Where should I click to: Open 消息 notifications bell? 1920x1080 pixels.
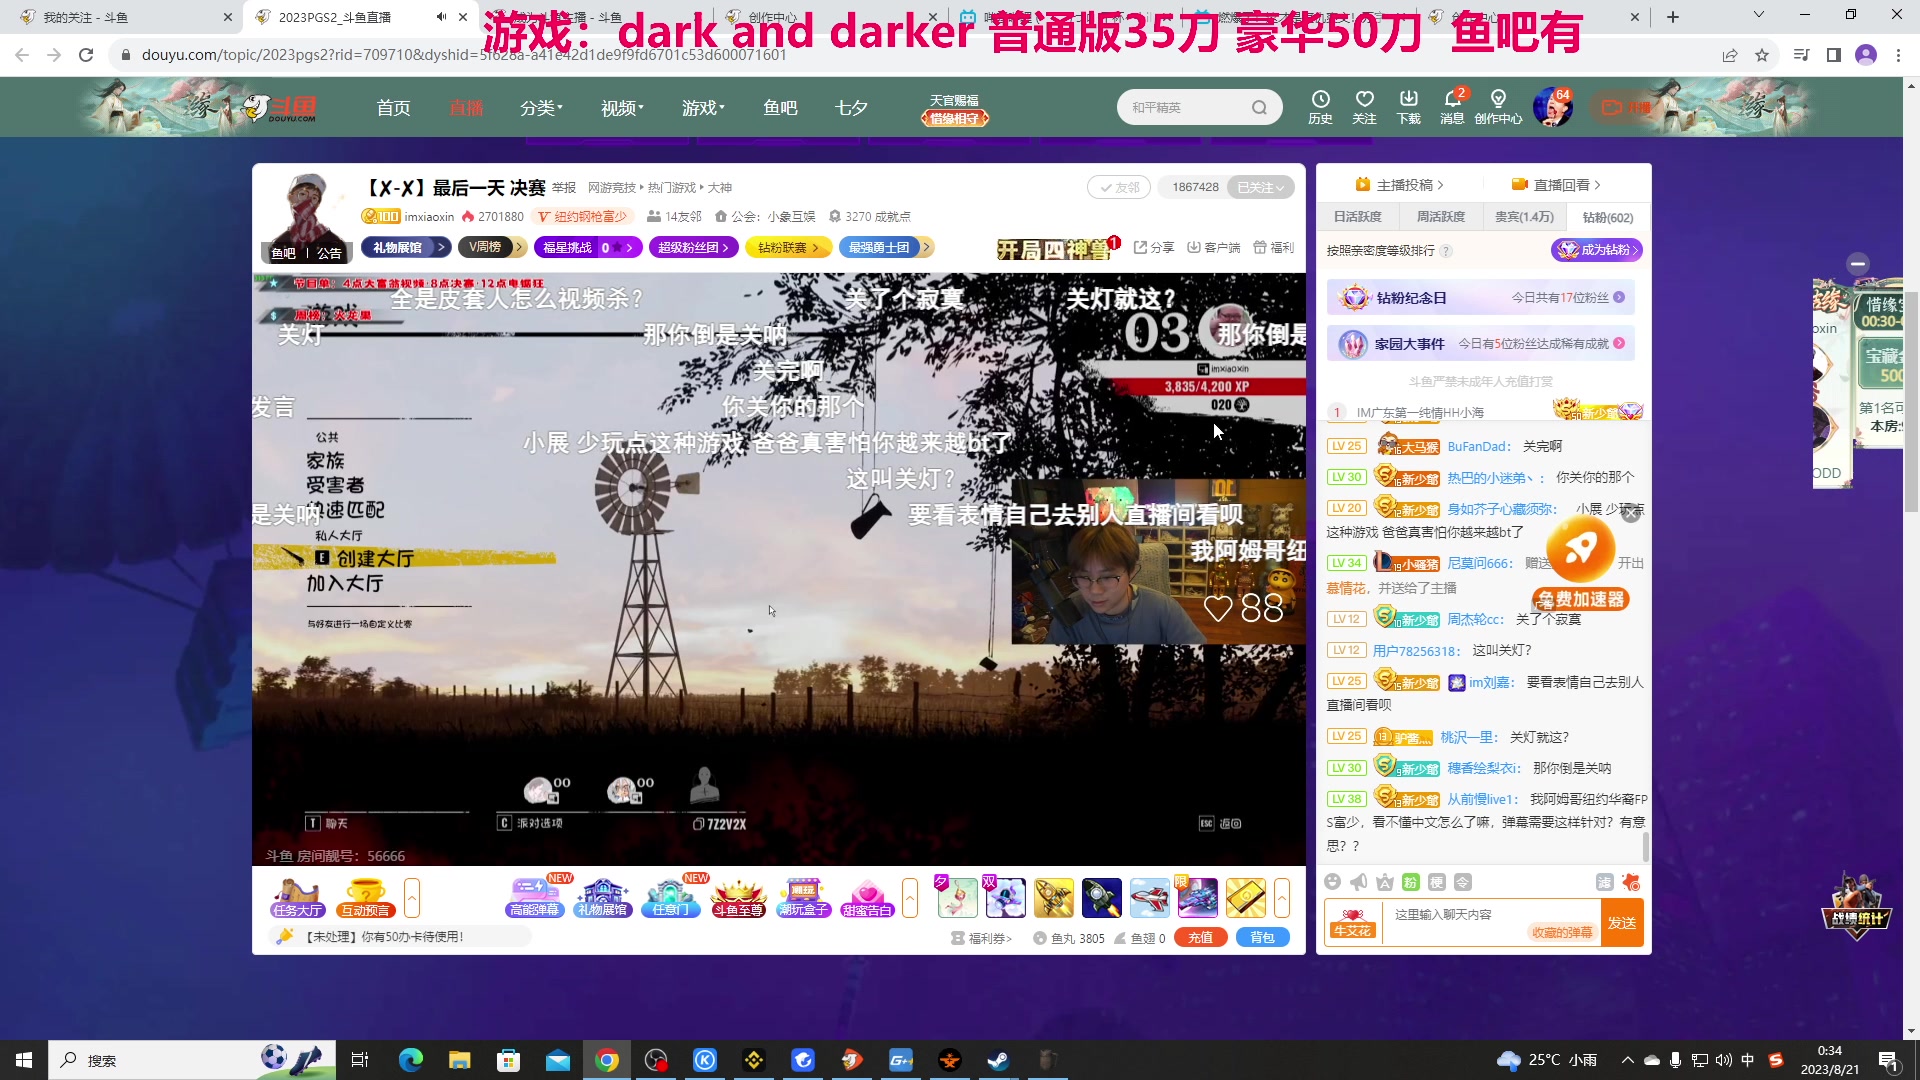pos(1452,106)
